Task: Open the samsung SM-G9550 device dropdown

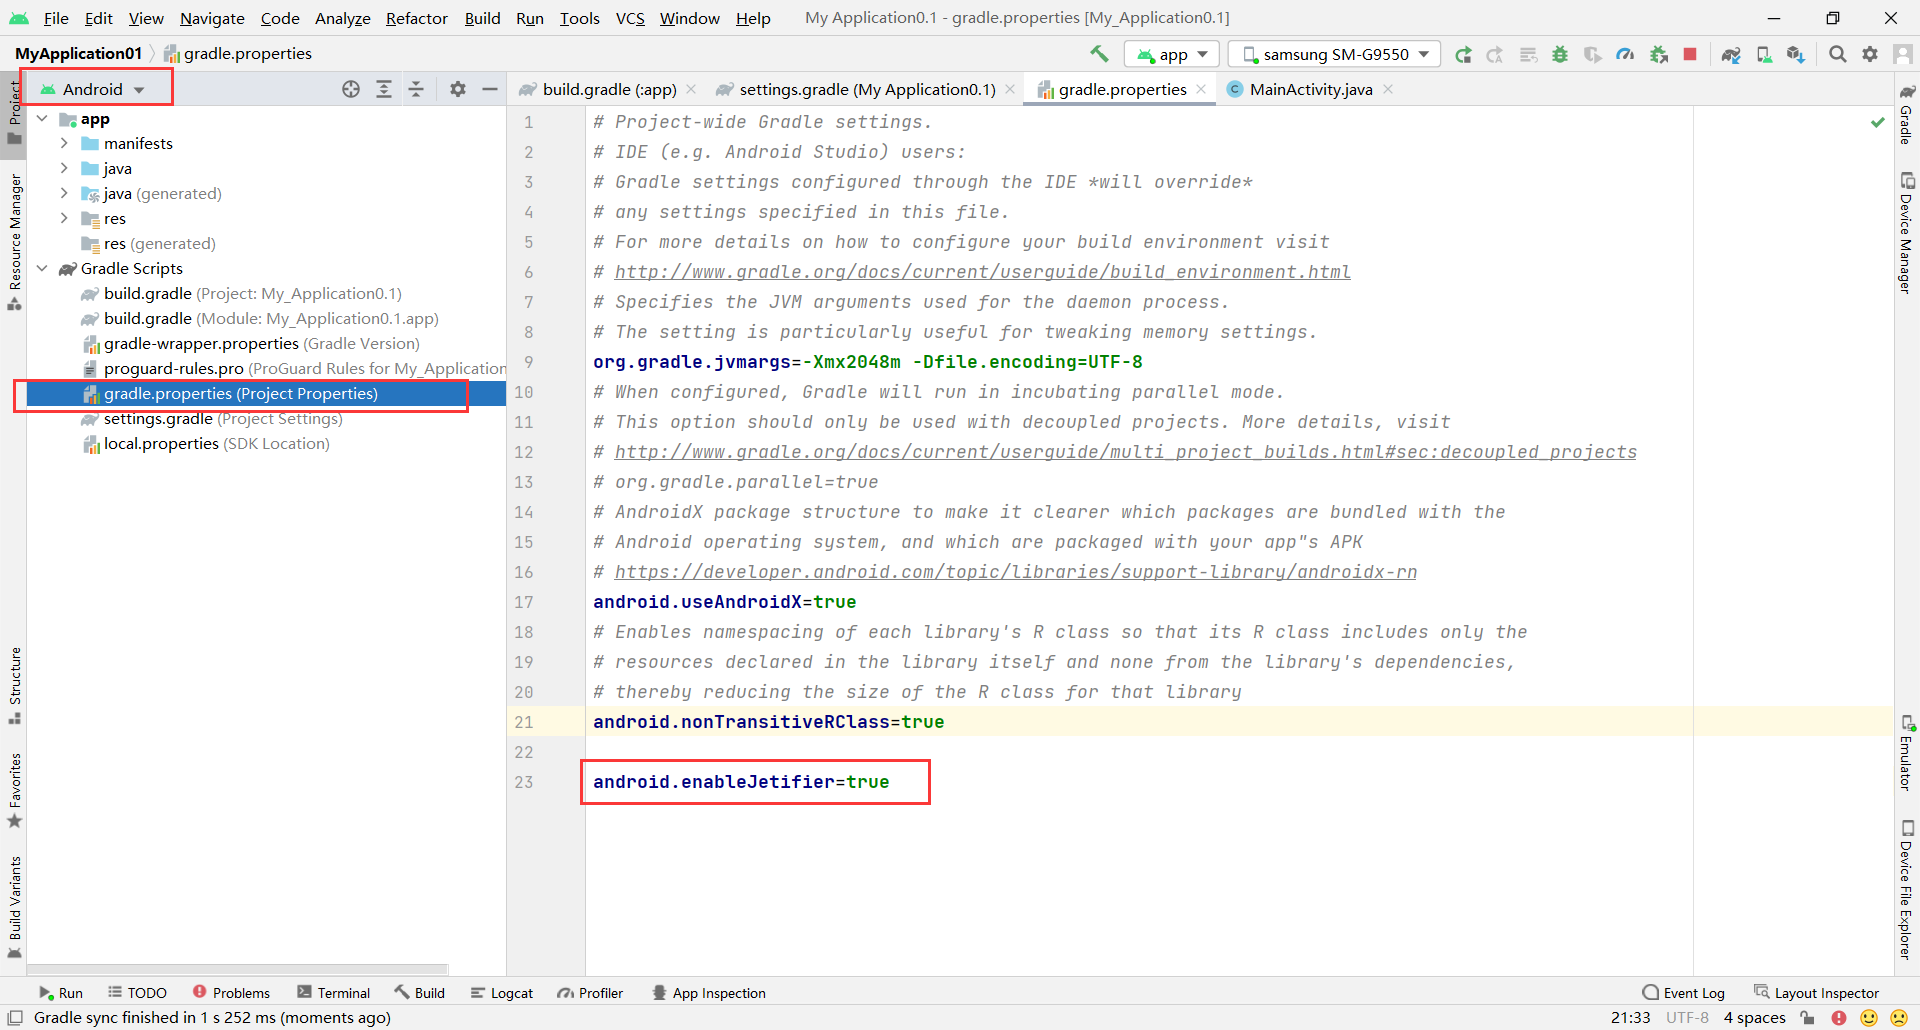Action: (x=1335, y=54)
